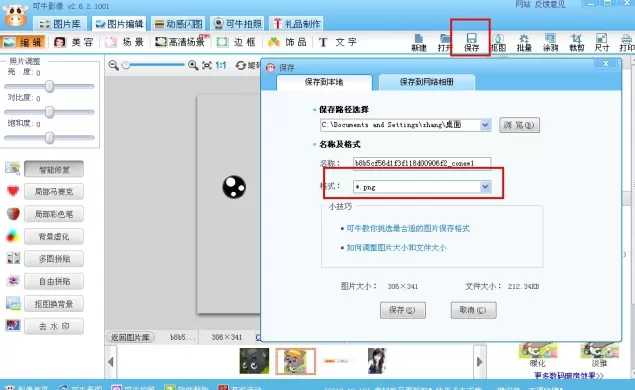Click the zoom out magnifier icon

[x=113, y=65]
